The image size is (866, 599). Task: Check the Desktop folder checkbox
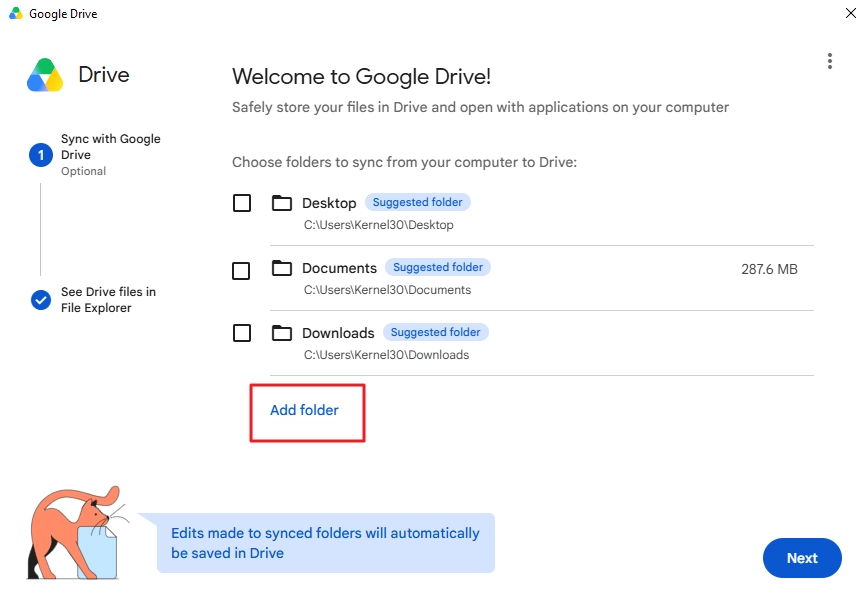tap(242, 203)
